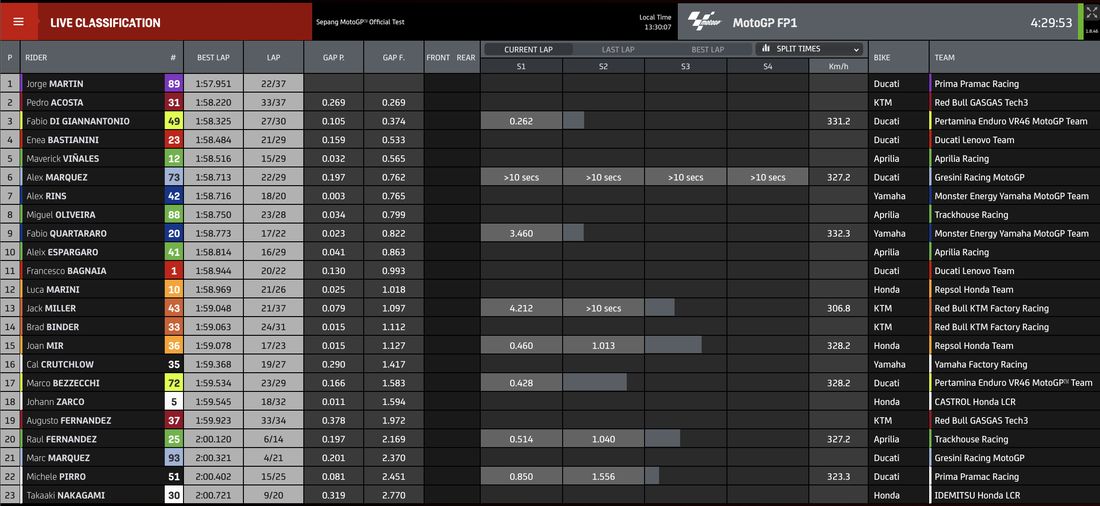Click red number 1 badge
Screen dimensions: 1100x506
[x=173, y=271]
